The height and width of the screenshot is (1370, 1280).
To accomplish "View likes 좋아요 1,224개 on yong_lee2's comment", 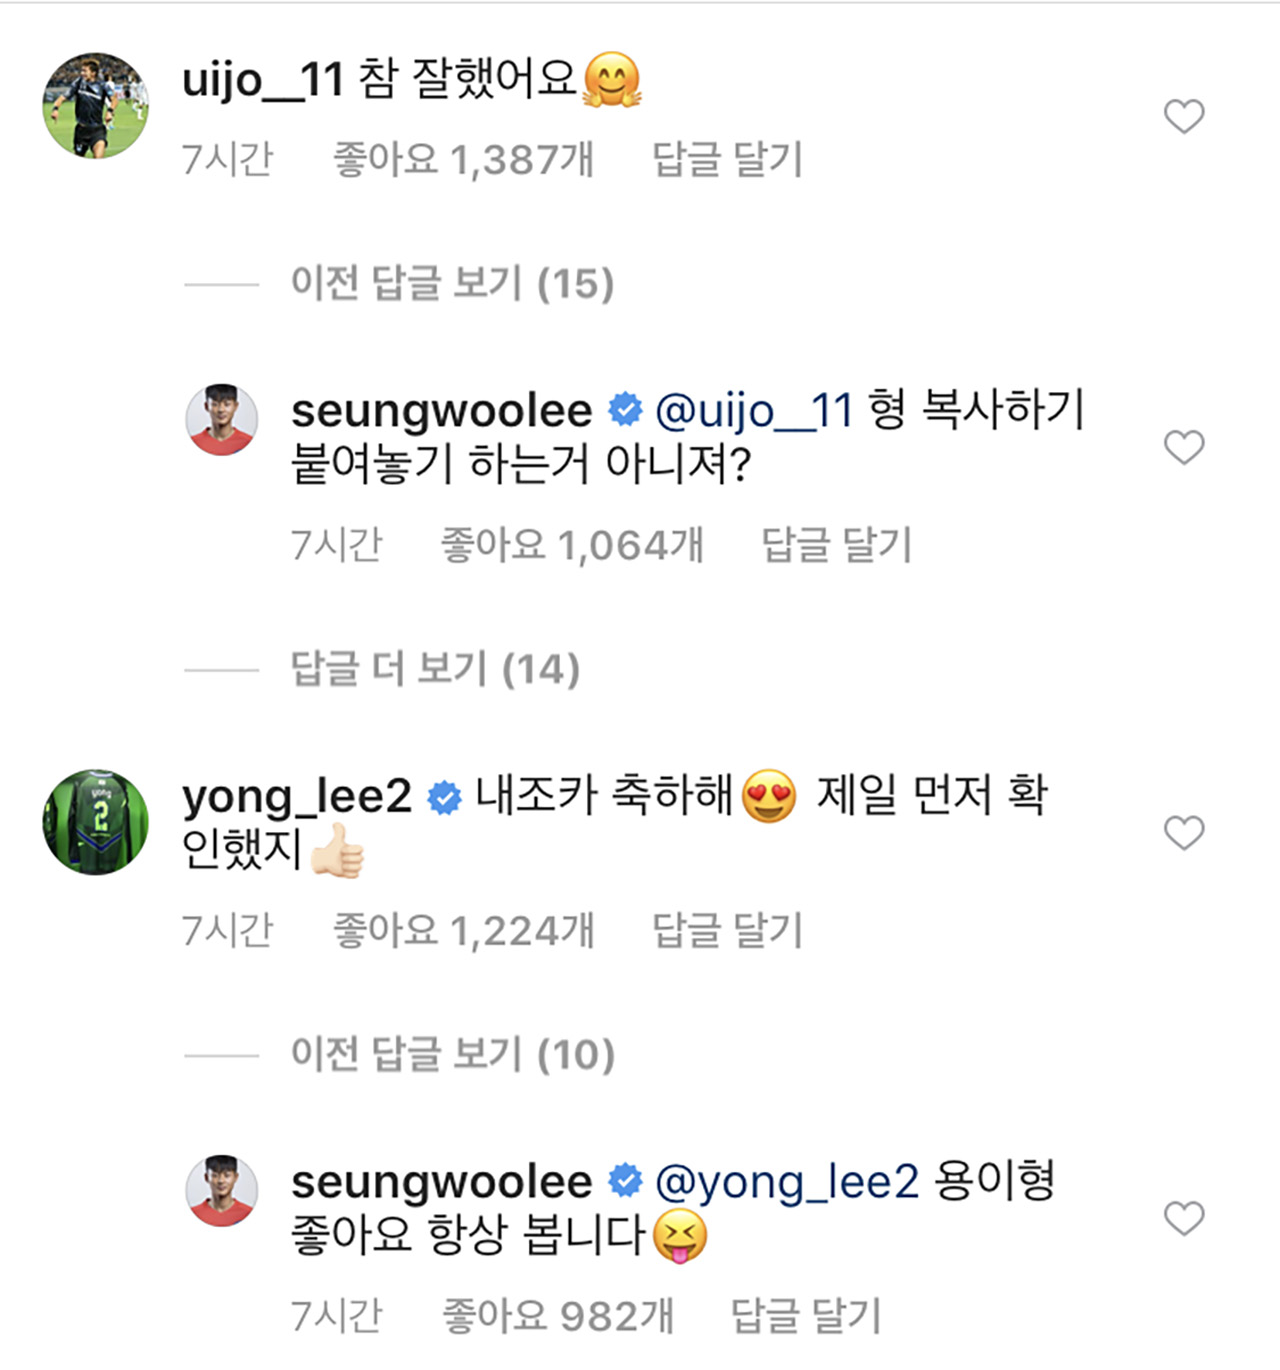I will [463, 931].
